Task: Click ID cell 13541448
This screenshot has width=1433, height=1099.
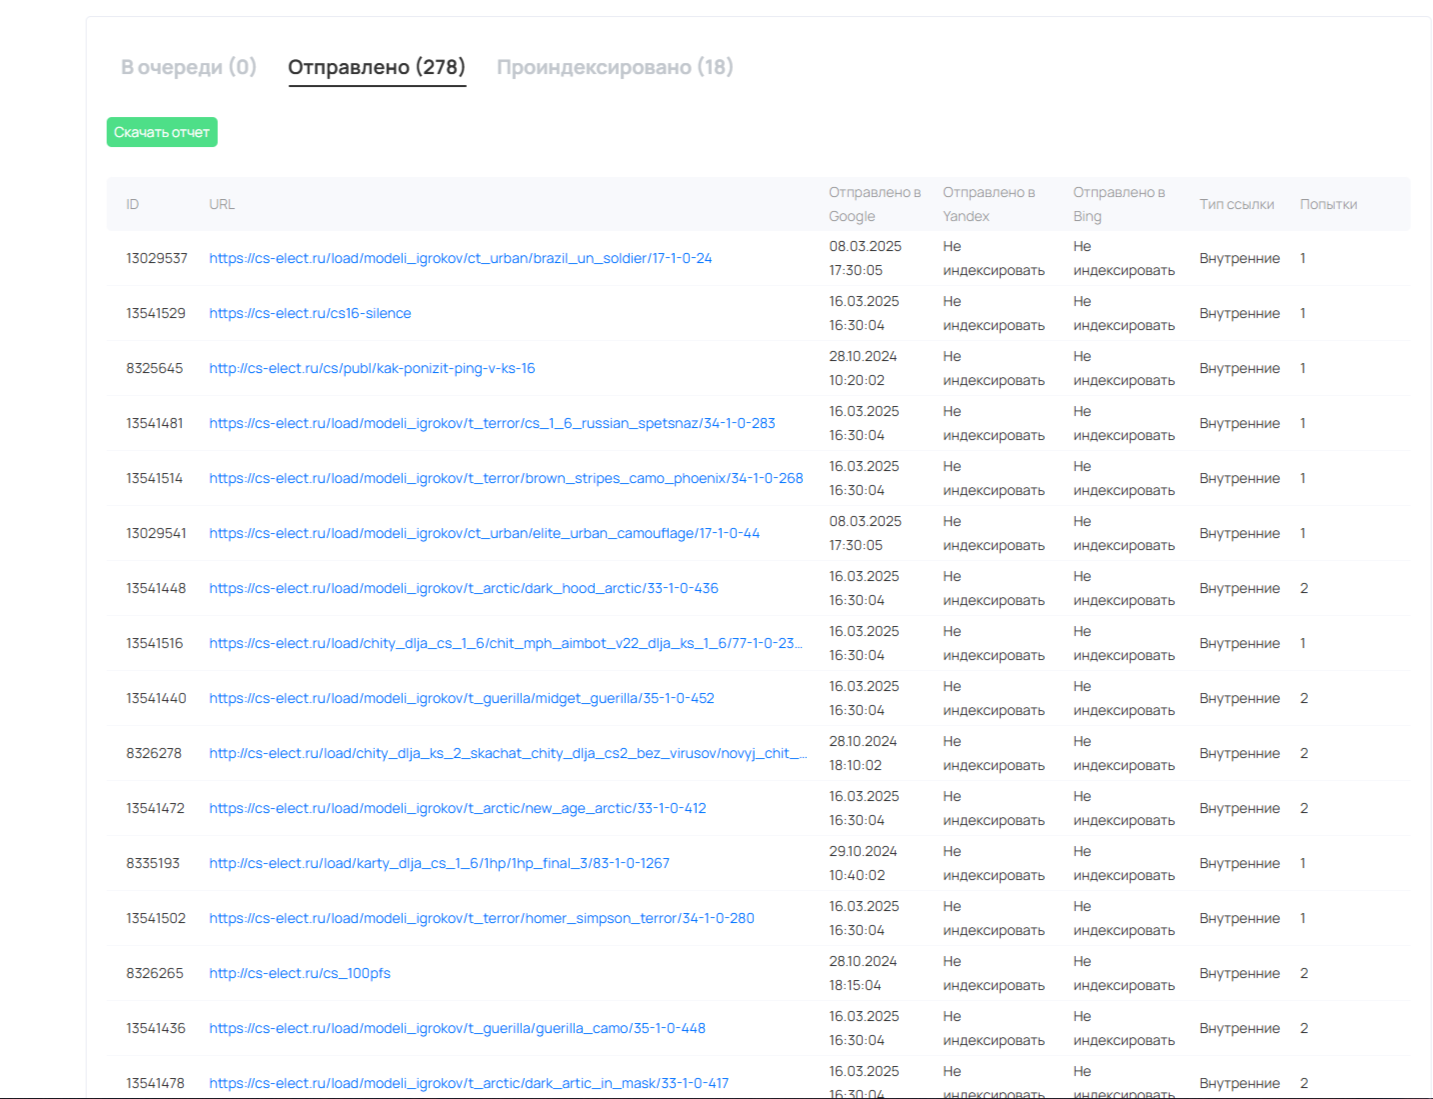Action: click(156, 588)
